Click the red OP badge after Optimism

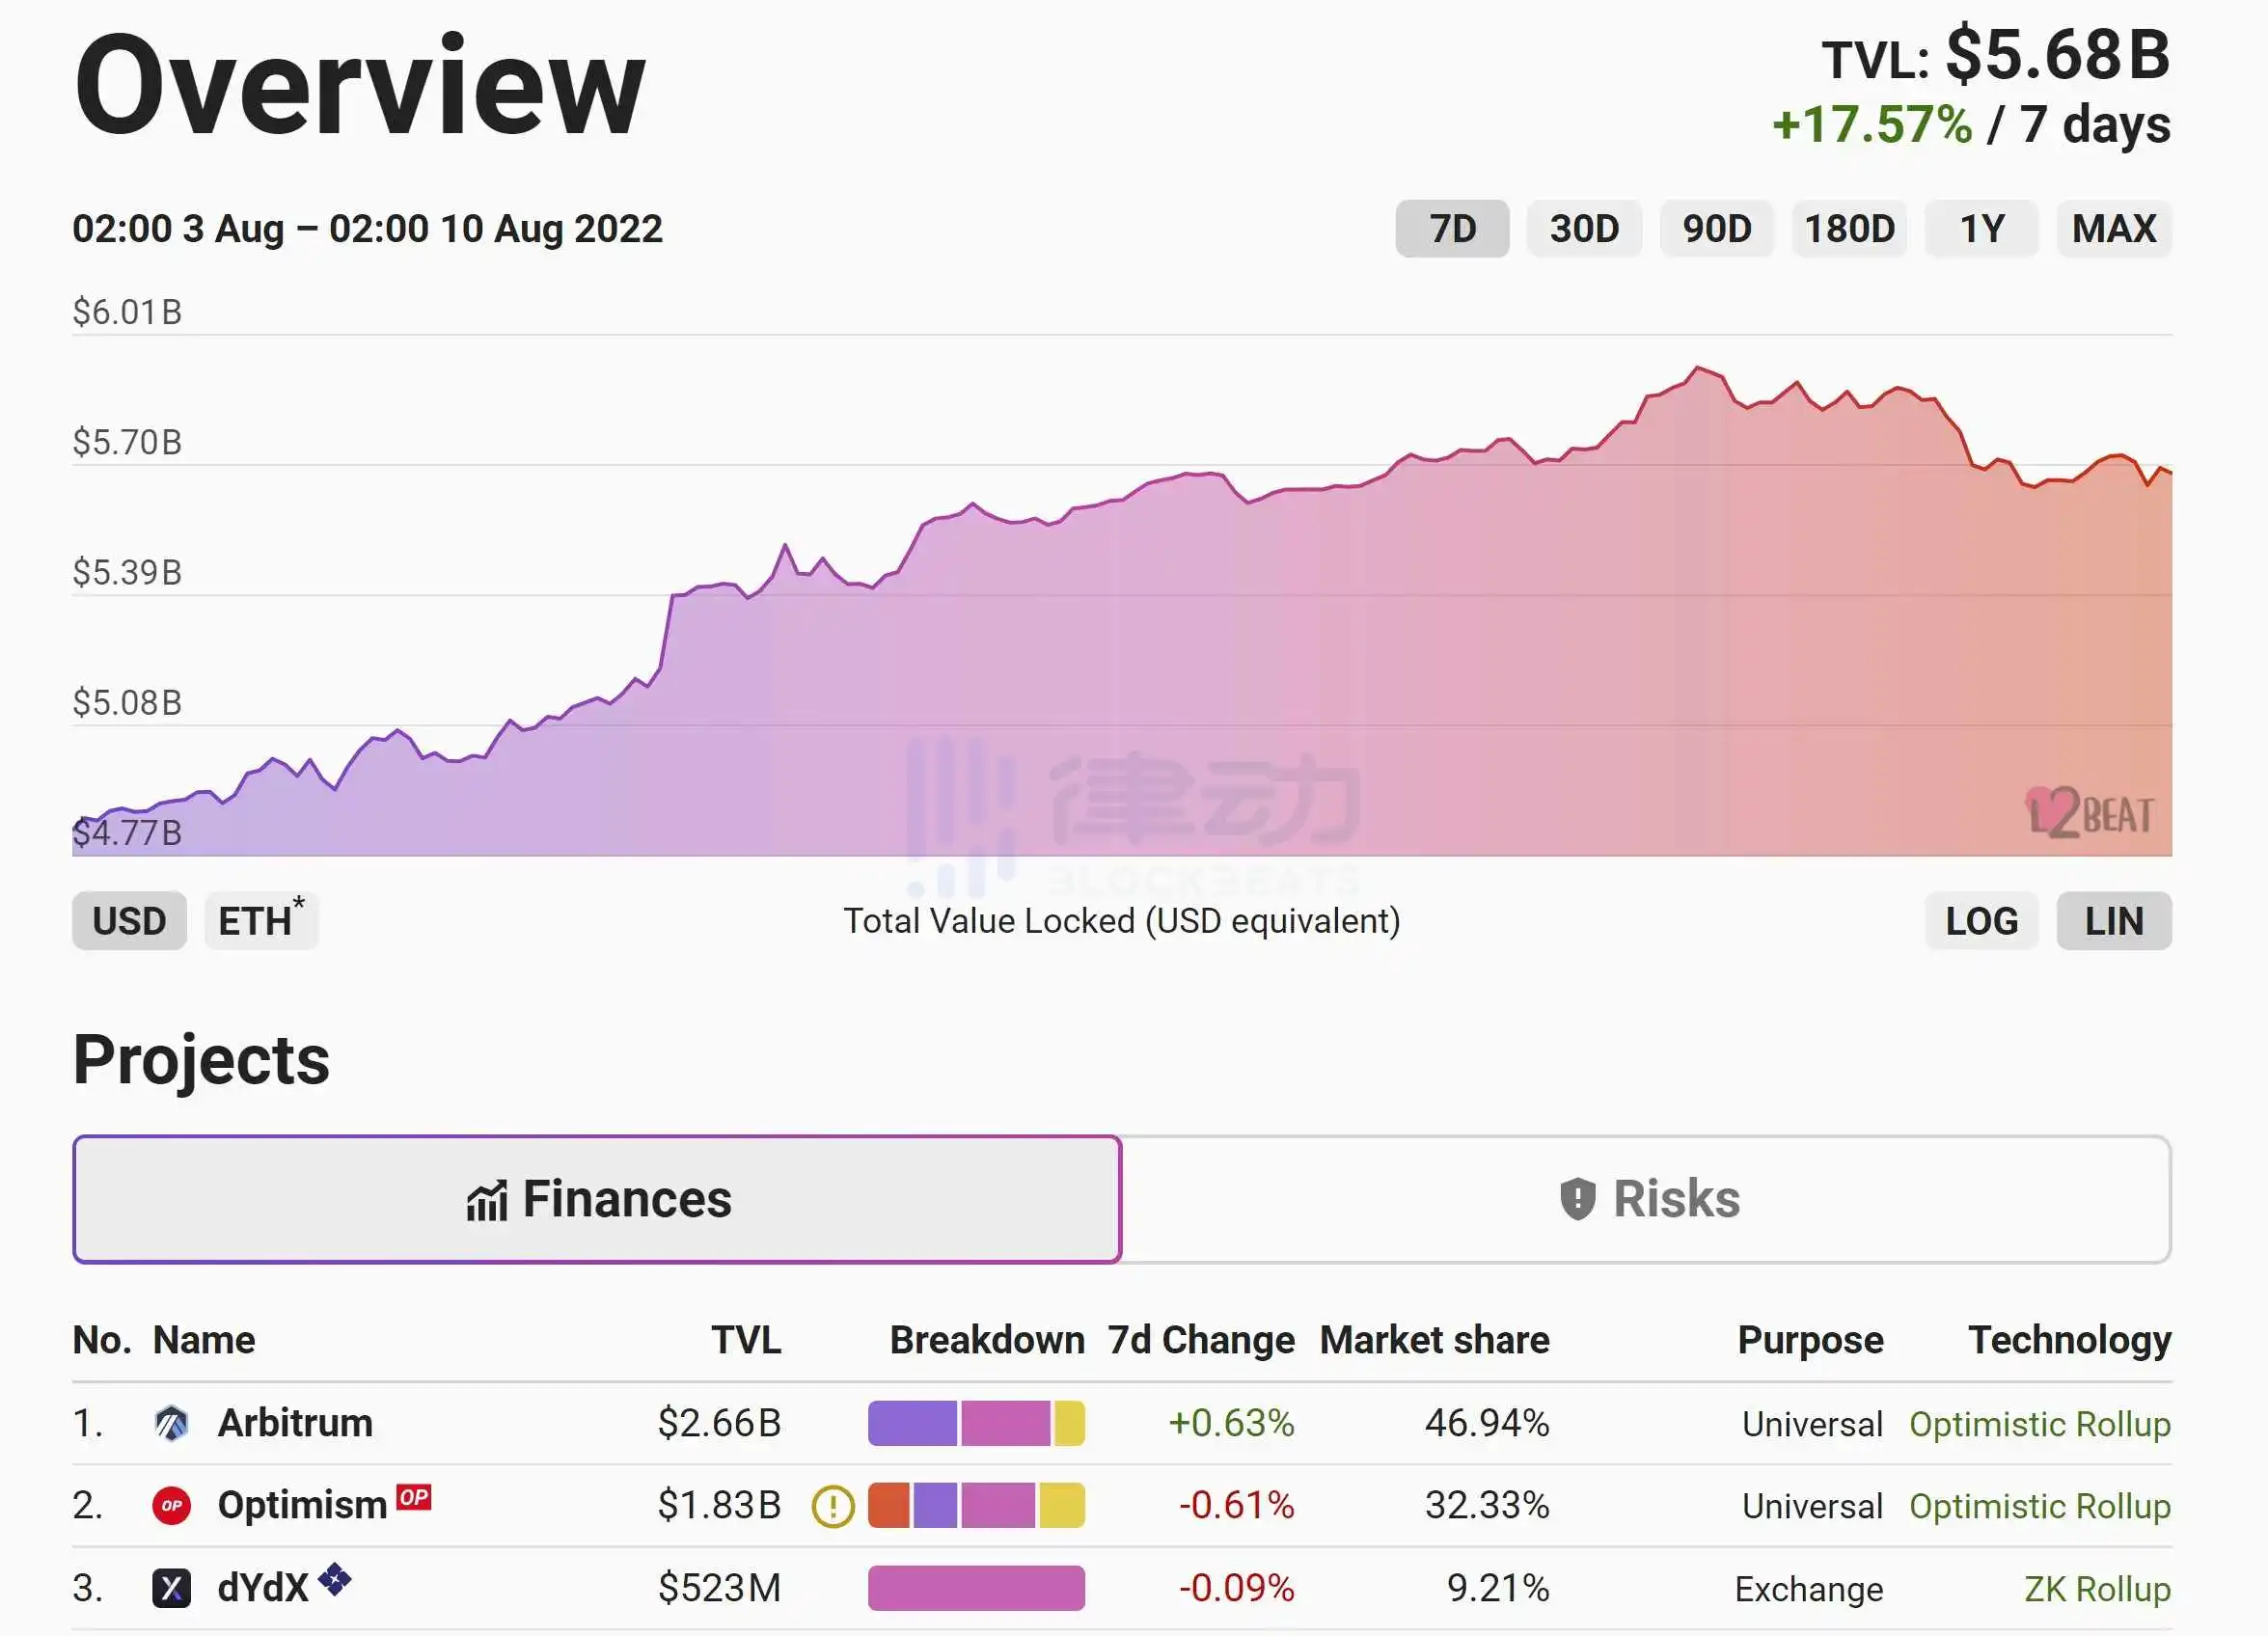(413, 1497)
